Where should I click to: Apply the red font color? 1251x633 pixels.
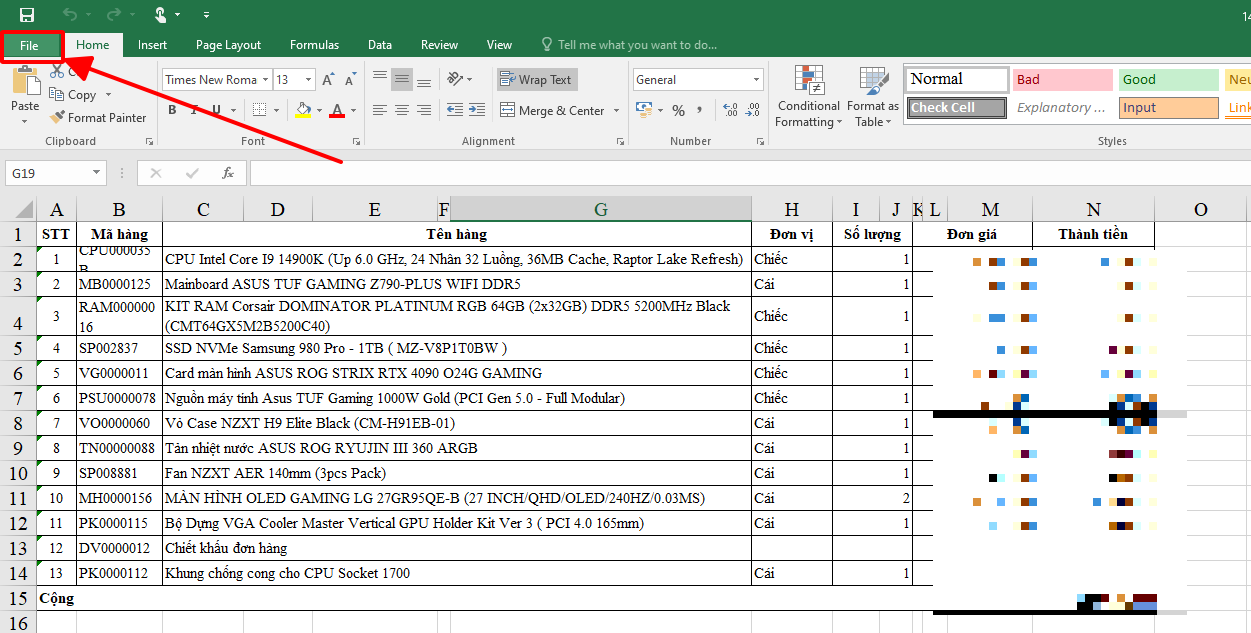[x=337, y=110]
